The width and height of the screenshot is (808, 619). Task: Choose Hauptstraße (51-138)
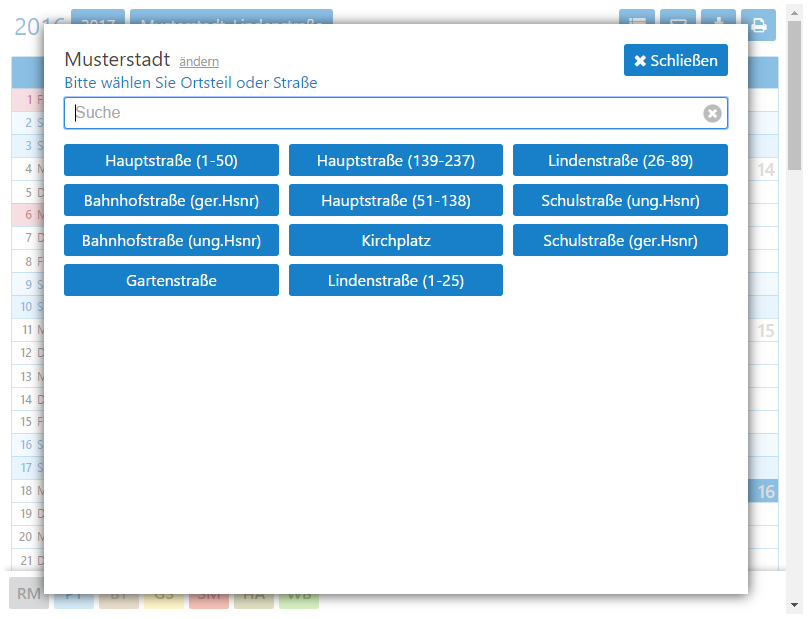click(396, 200)
